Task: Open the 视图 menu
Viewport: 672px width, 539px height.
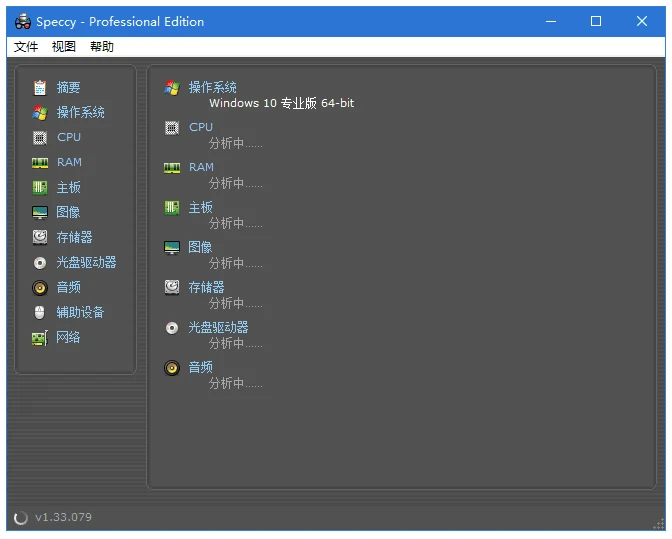Action: click(x=63, y=46)
